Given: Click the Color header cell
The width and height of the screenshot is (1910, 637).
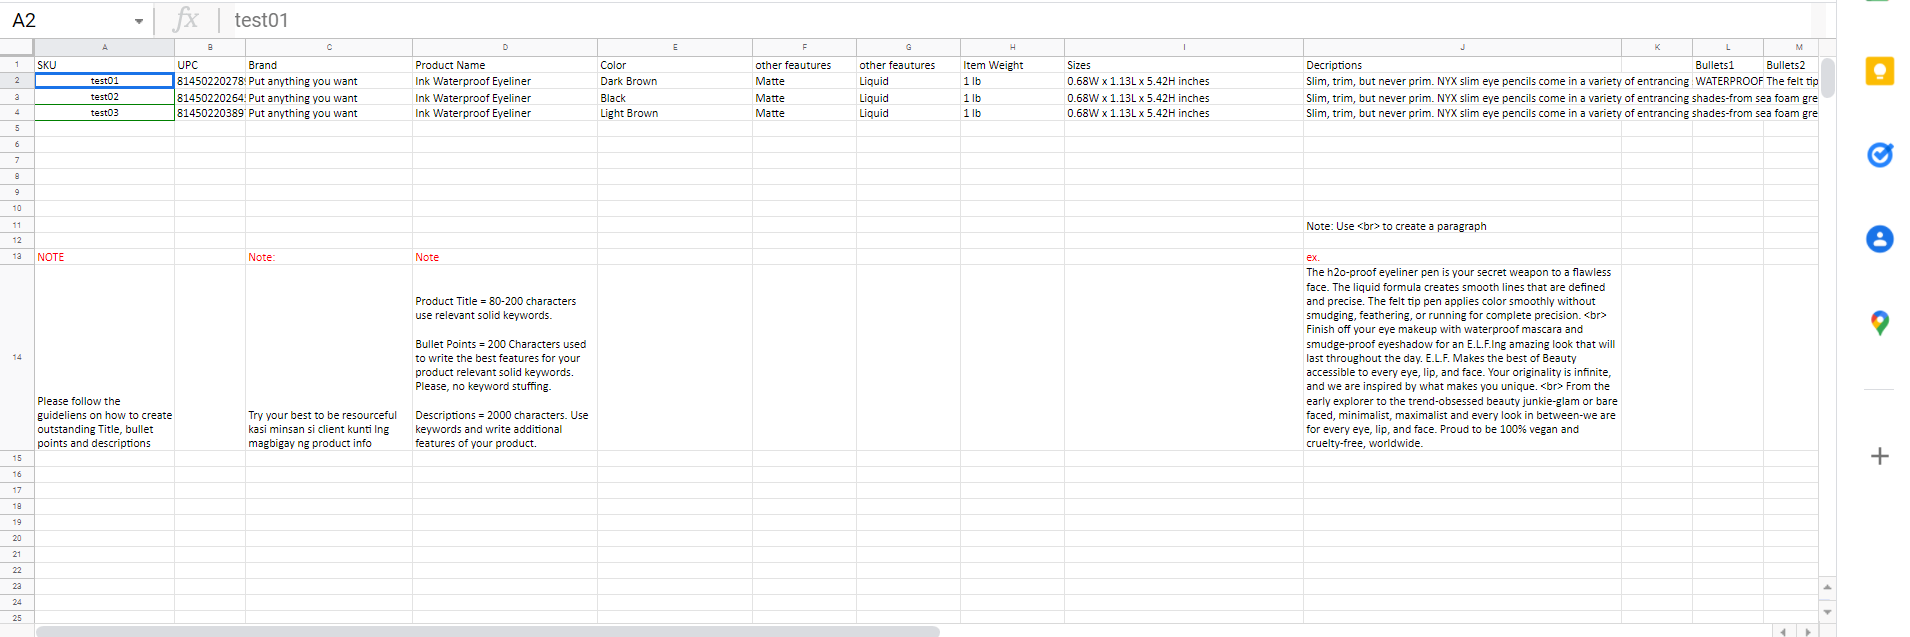Looking at the screenshot, I should coord(675,65).
